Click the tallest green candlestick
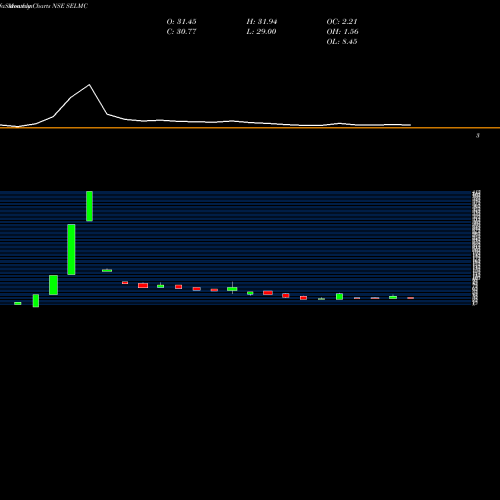The height and width of the screenshot is (500, 500). coord(71,249)
